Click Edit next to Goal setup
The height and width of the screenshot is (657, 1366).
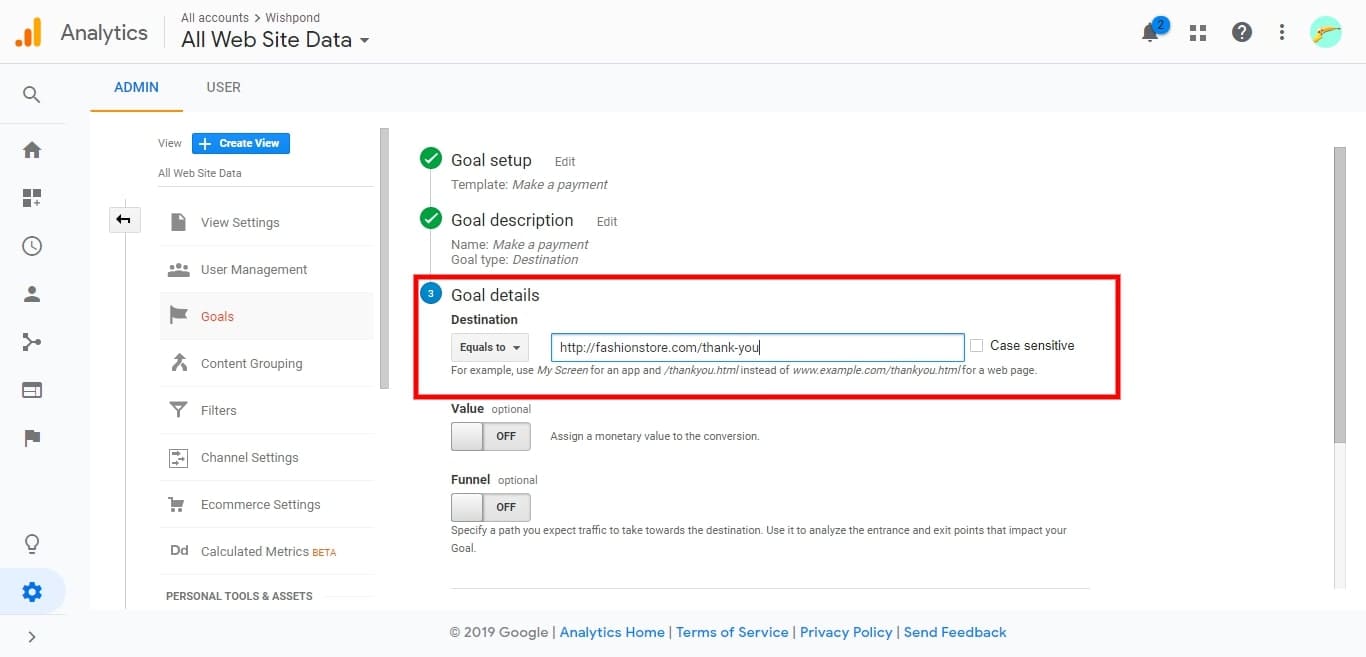tap(565, 161)
